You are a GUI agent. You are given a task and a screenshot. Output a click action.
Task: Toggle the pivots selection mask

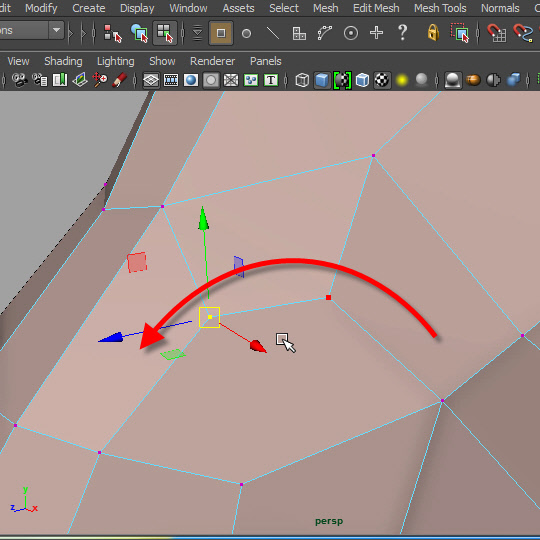tap(351, 33)
